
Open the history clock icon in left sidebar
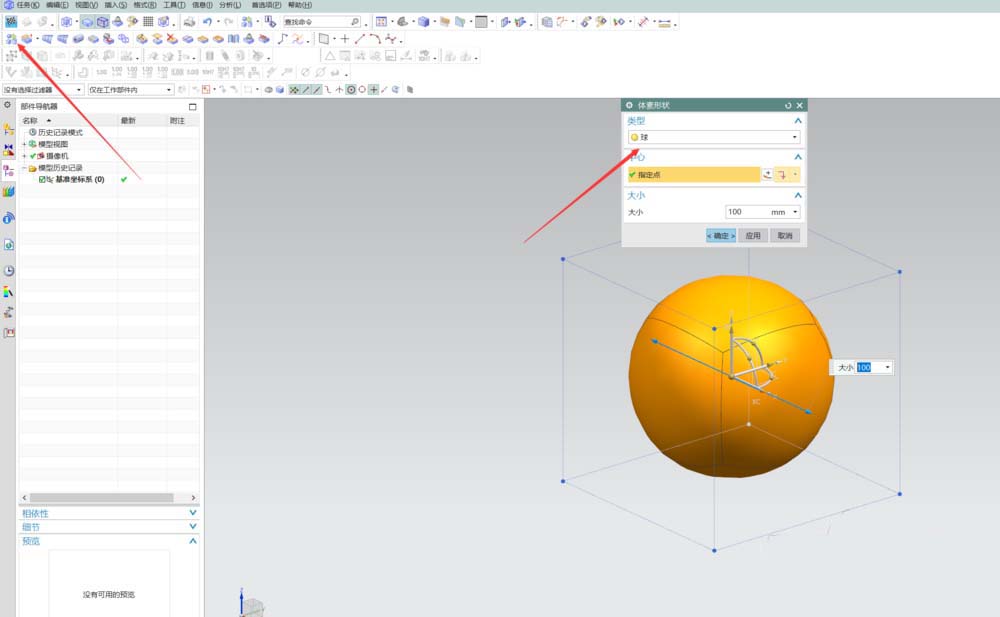pyautogui.click(x=9, y=271)
